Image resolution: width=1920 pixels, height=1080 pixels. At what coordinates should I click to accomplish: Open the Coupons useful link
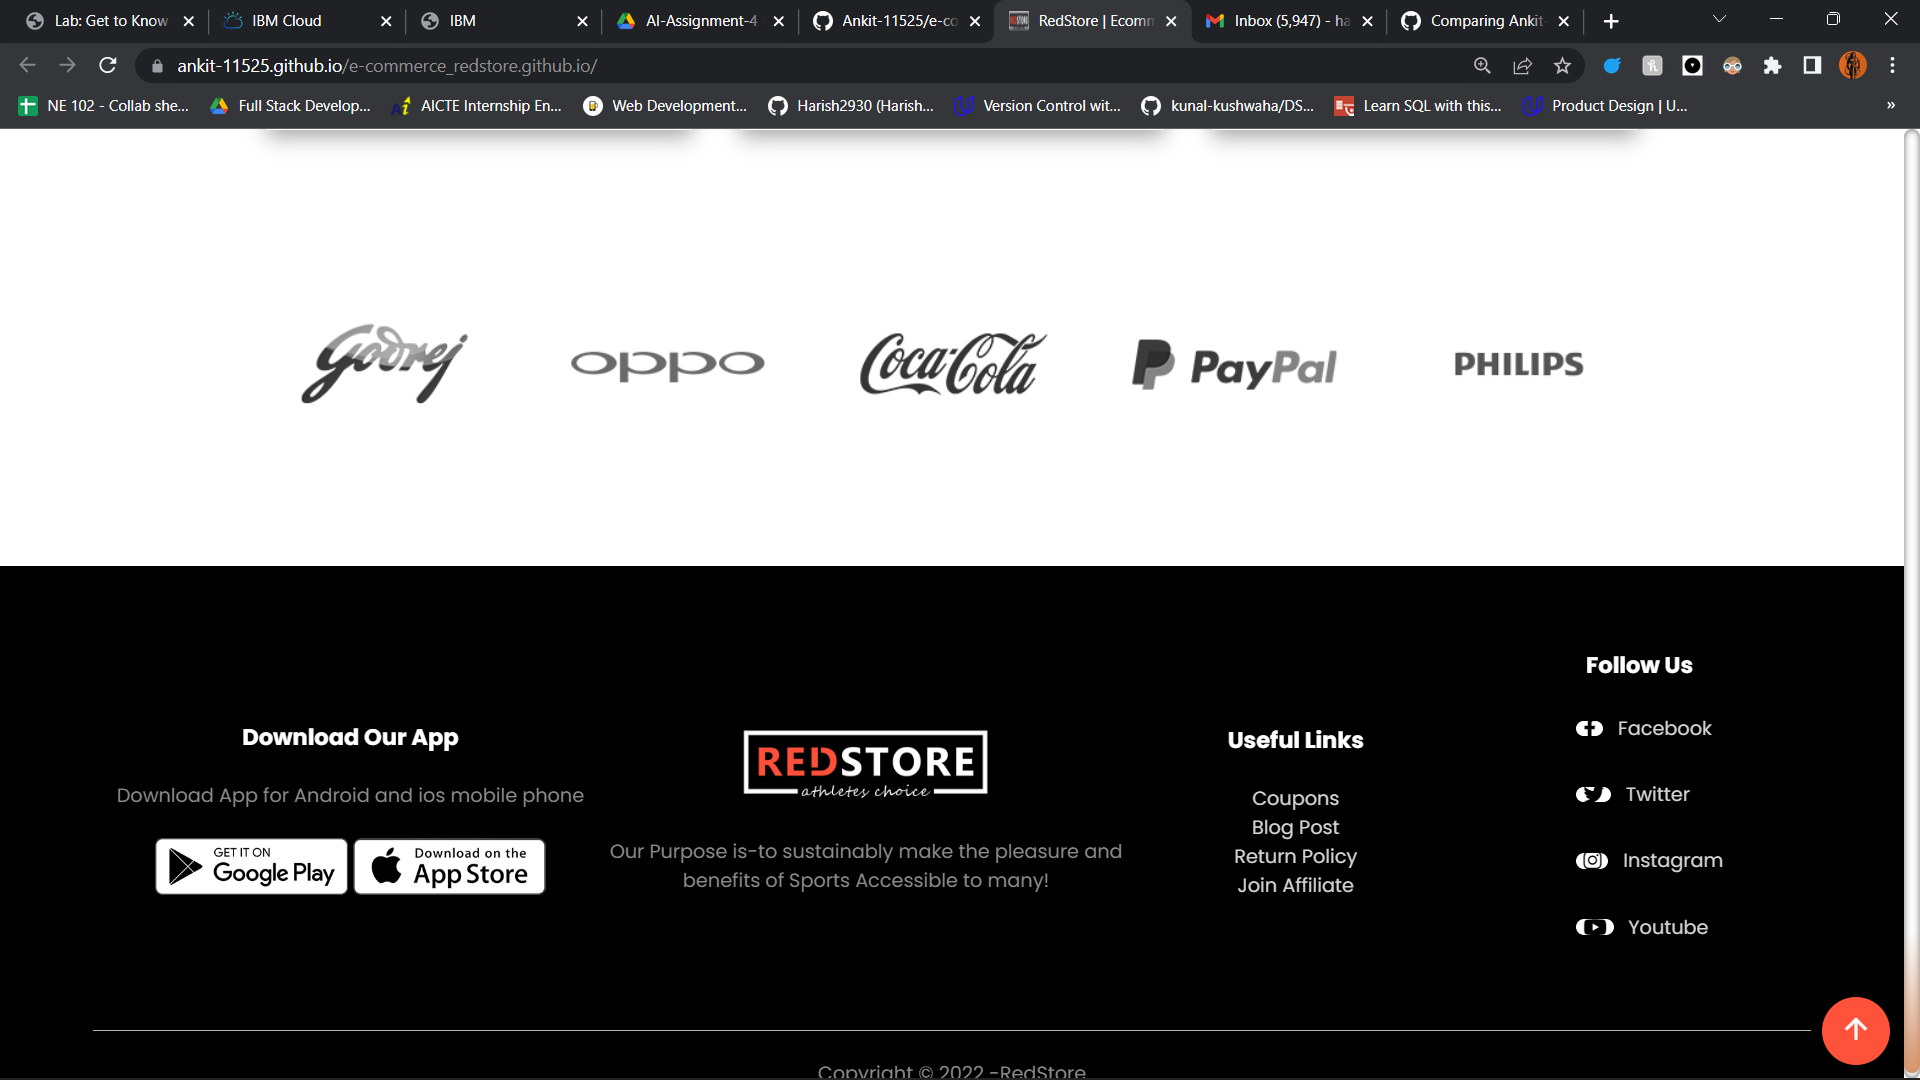point(1295,799)
